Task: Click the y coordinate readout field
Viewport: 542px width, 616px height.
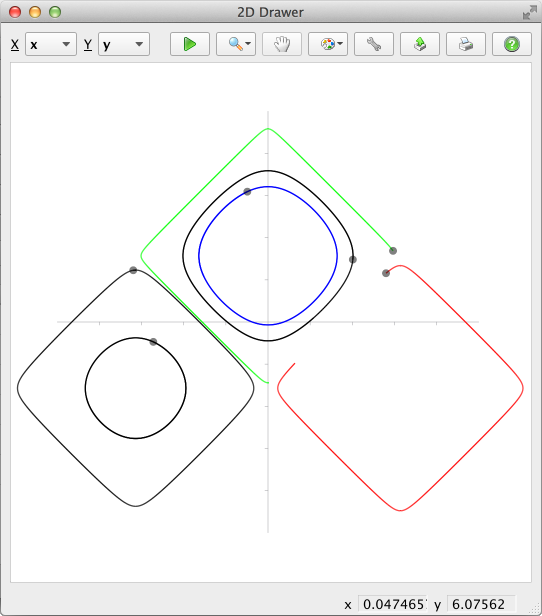Action: 481,604
